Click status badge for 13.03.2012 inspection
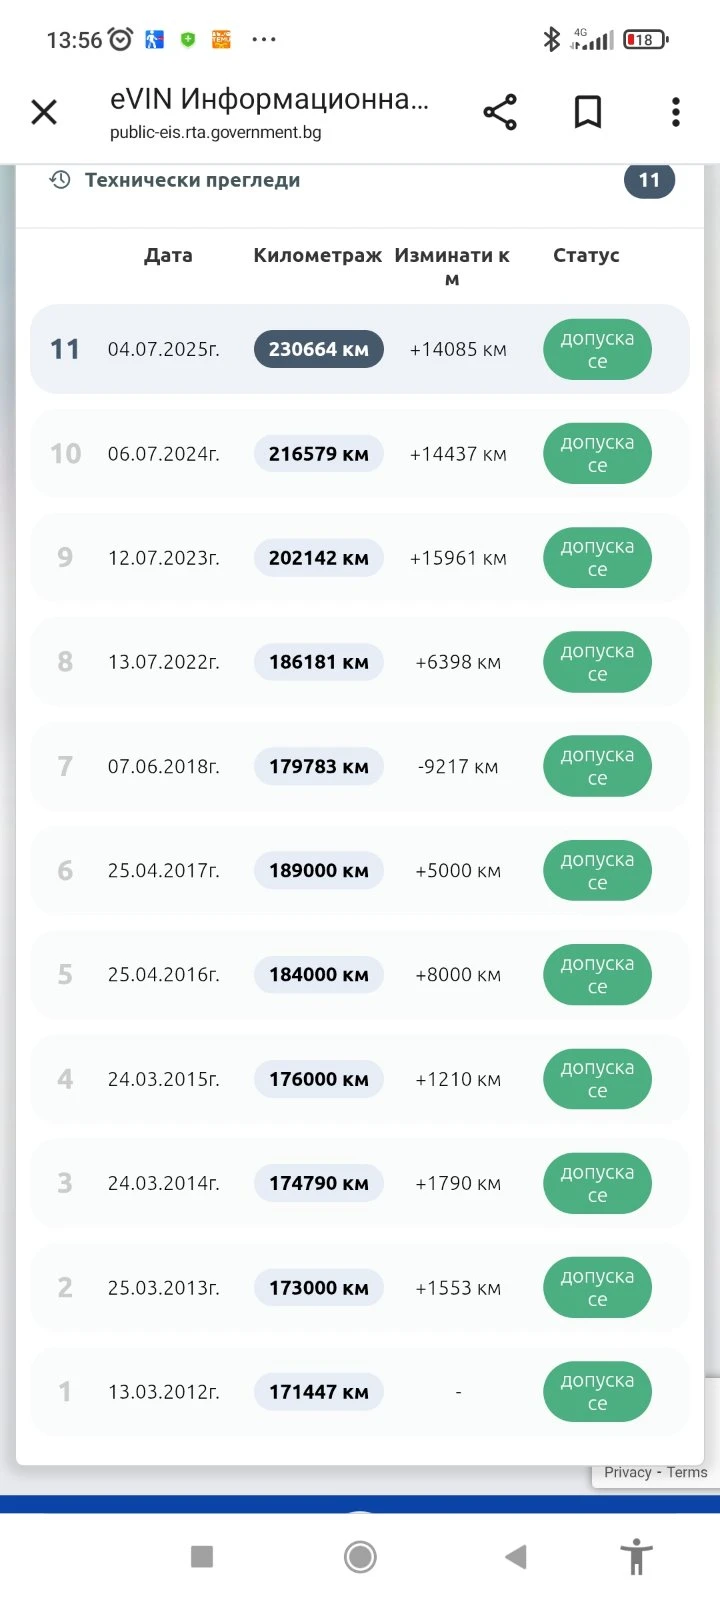 point(597,1392)
